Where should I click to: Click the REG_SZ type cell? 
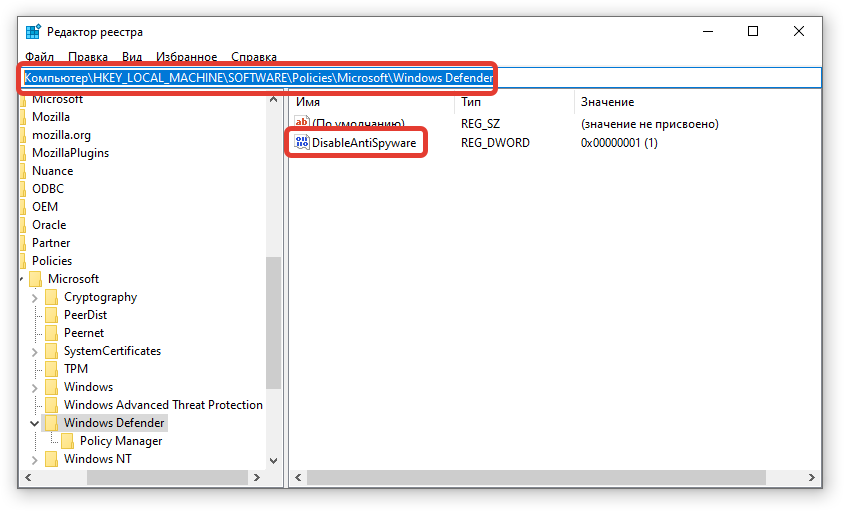[480, 124]
